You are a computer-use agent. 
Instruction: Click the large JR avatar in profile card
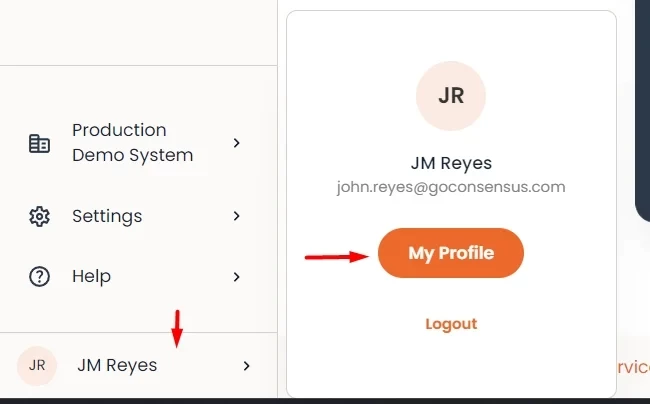451,96
